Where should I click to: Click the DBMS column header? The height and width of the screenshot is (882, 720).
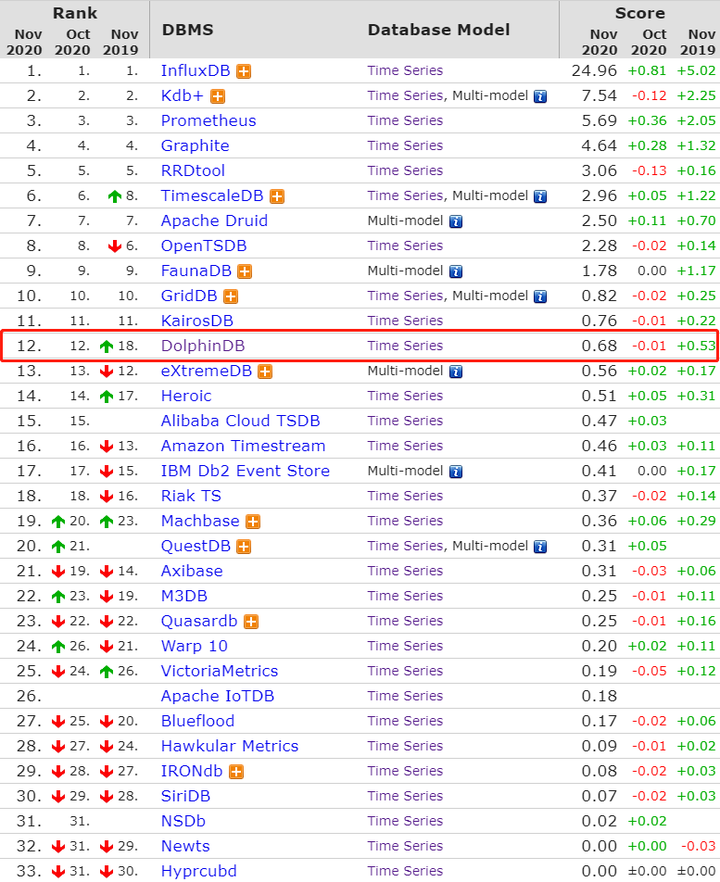pos(187,30)
